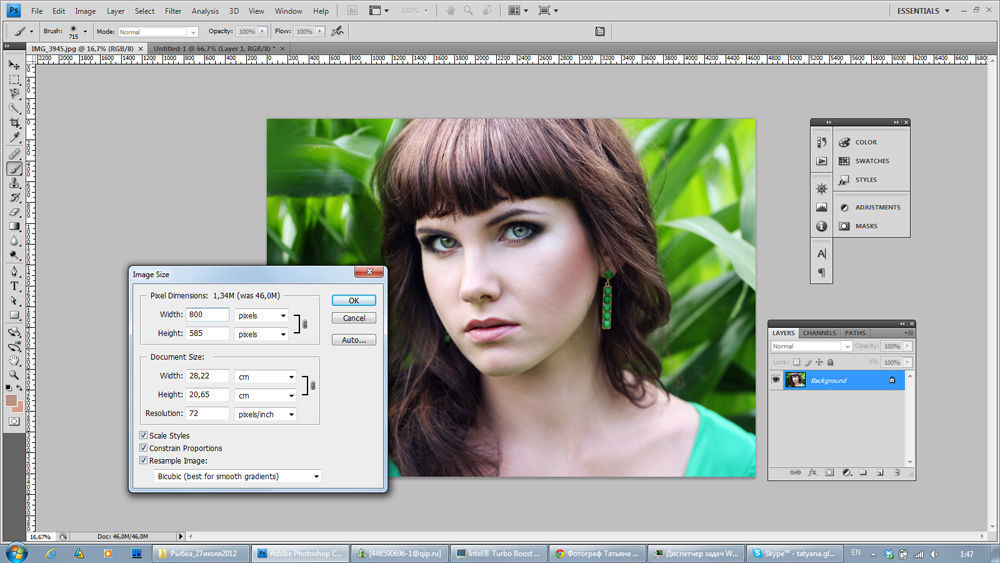Disable the Resample Image checkbox
Image resolution: width=1000 pixels, height=563 pixels.
tap(144, 461)
